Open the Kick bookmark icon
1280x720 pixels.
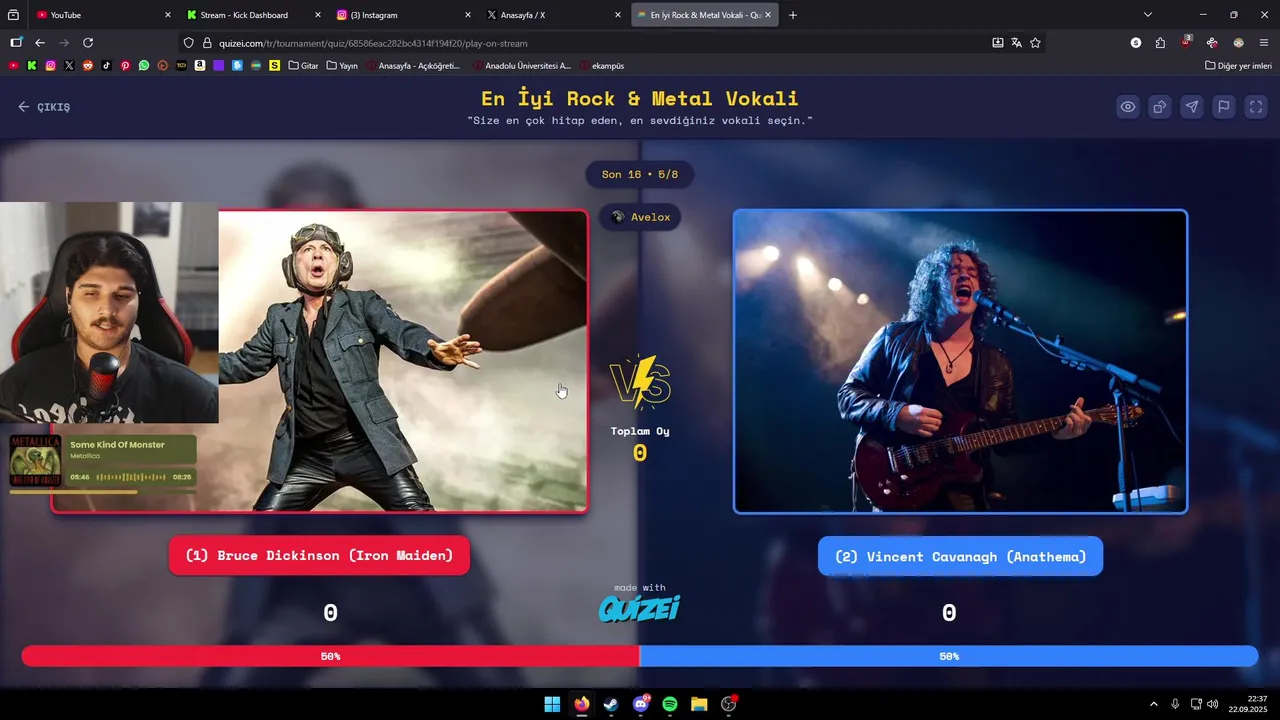click(x=32, y=65)
